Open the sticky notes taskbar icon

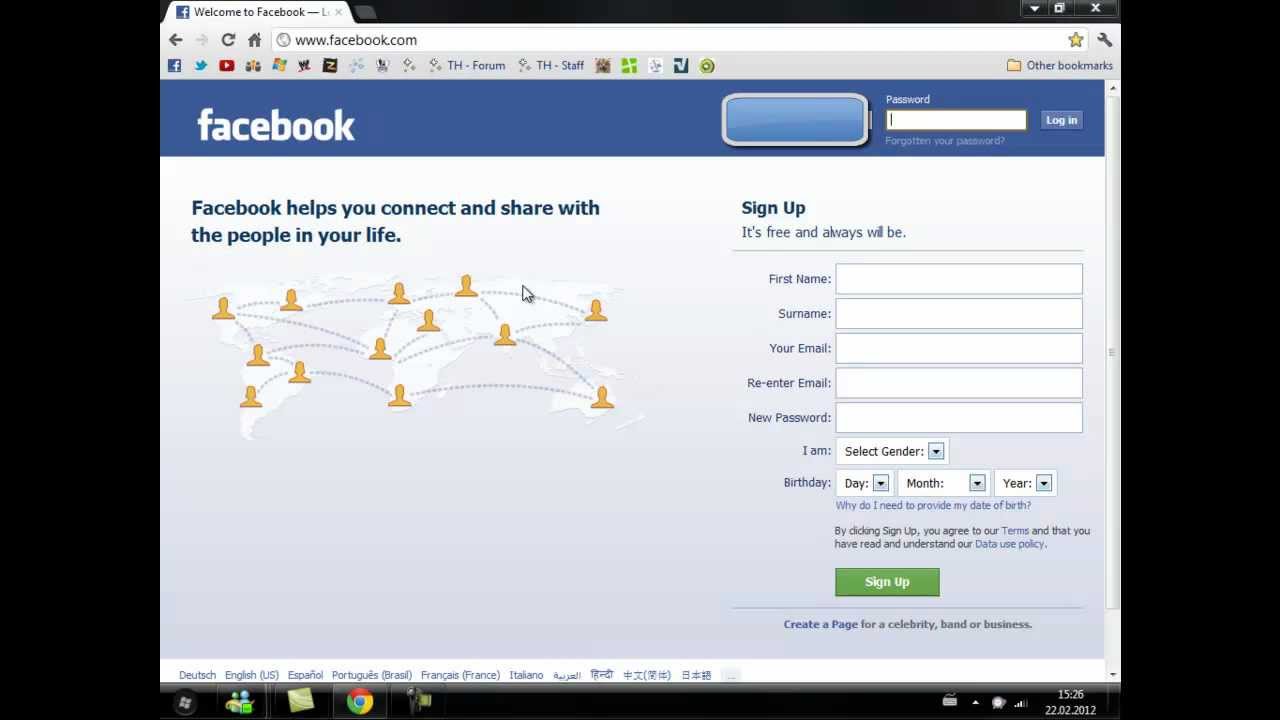pyautogui.click(x=301, y=702)
